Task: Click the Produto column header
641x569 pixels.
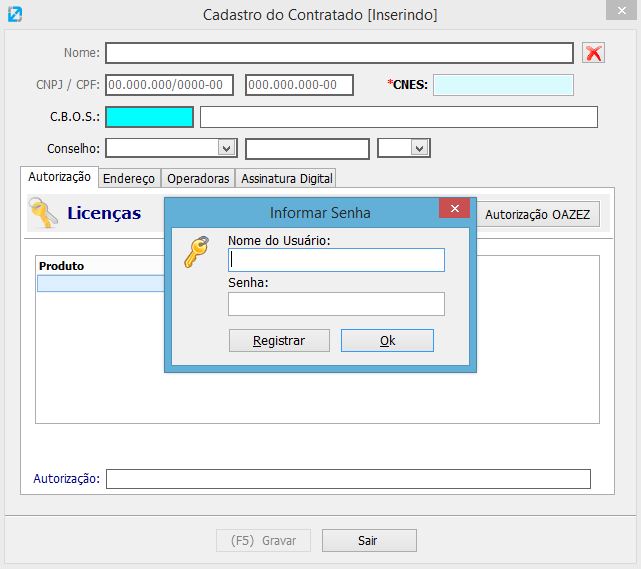Action: coord(62,266)
